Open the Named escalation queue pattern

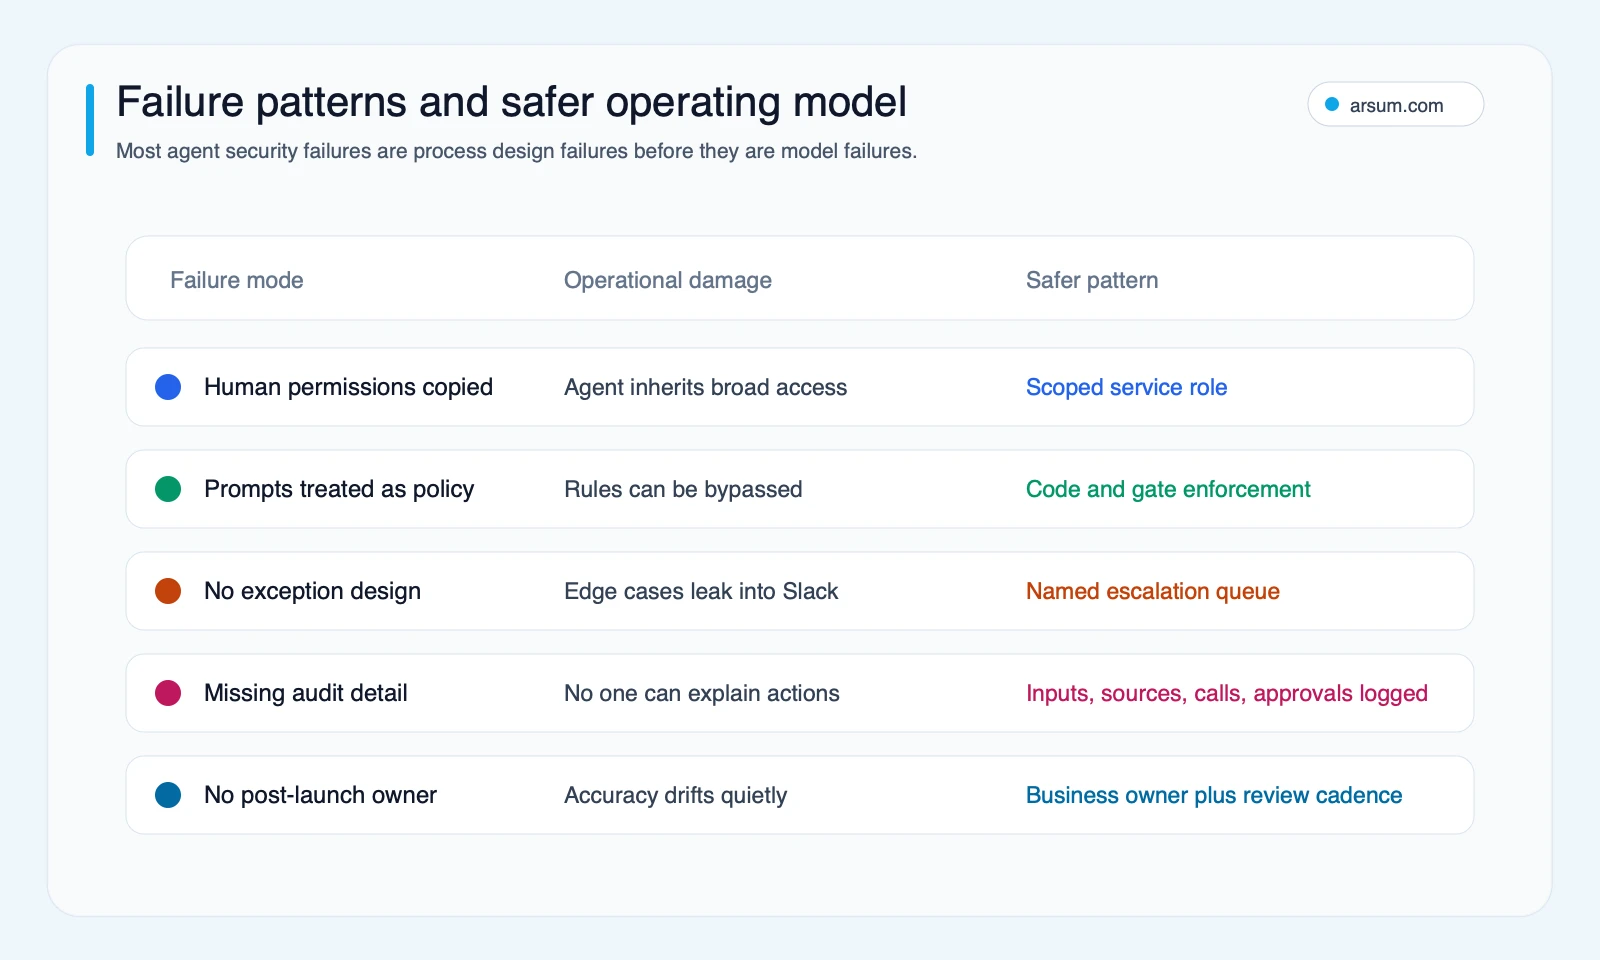click(1153, 591)
